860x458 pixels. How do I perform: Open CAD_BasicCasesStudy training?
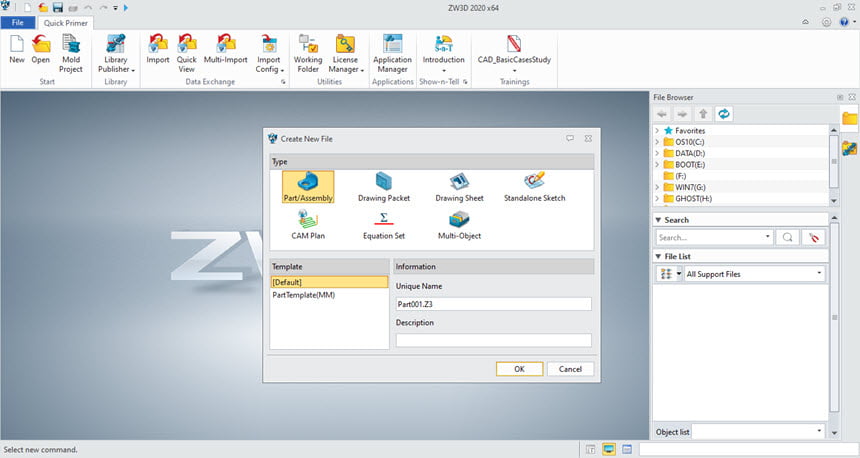(514, 54)
